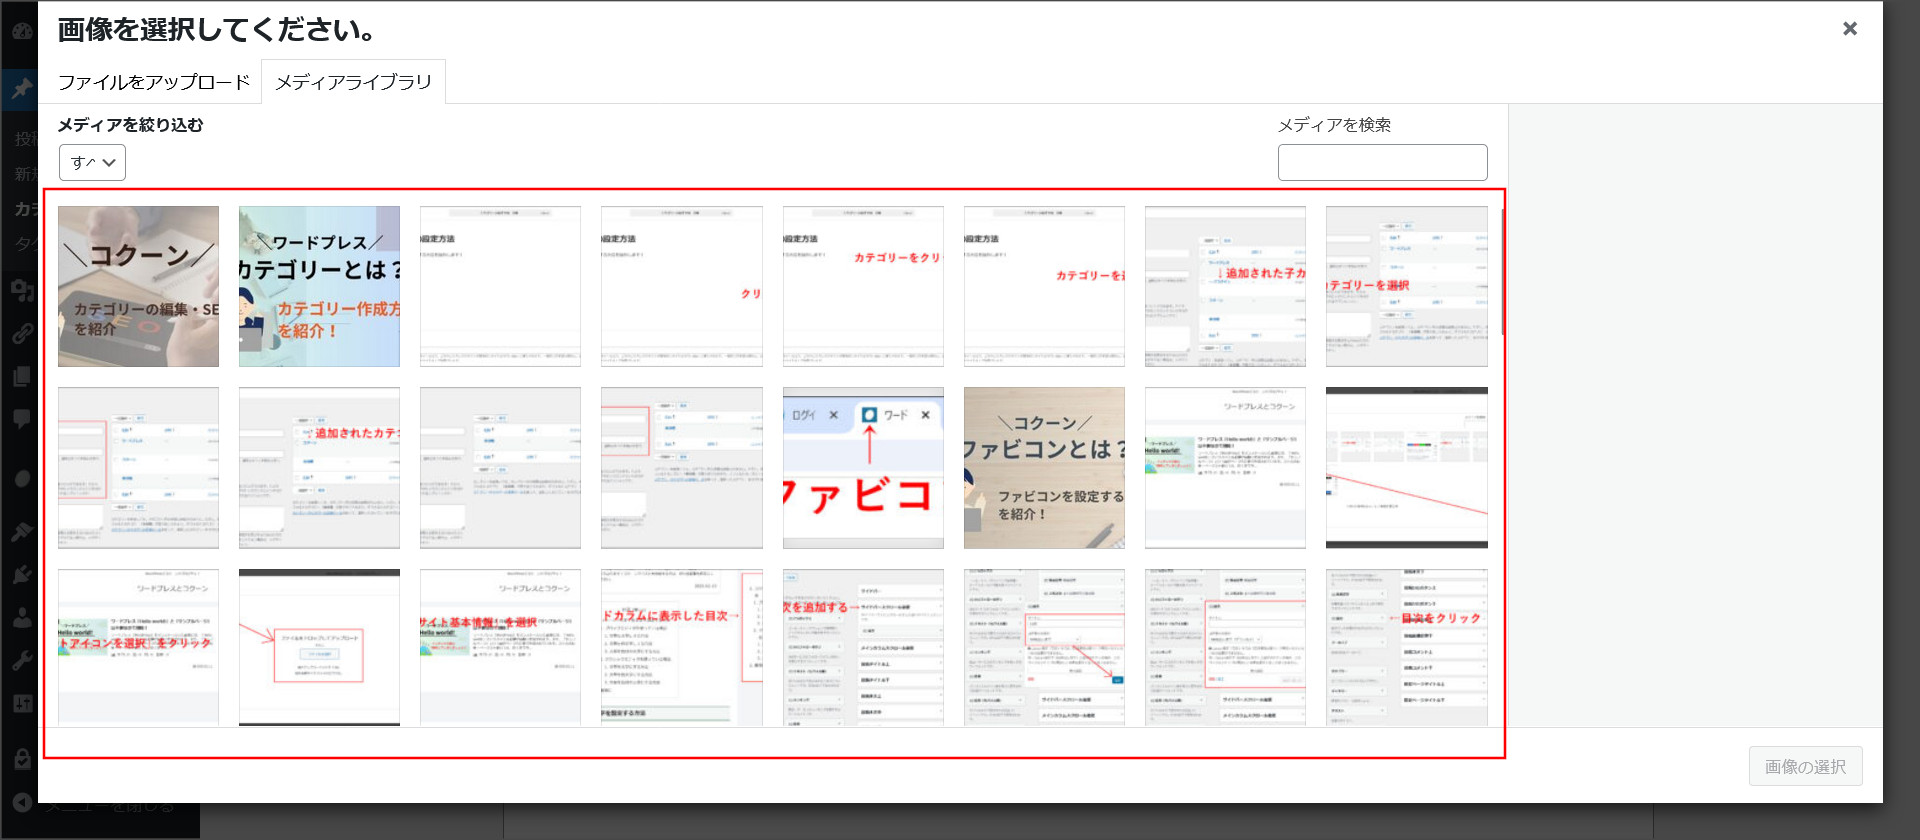Select the ワードプレス カテゴリーとは？ thumbnail
Image resolution: width=1920 pixels, height=840 pixels.
point(319,286)
